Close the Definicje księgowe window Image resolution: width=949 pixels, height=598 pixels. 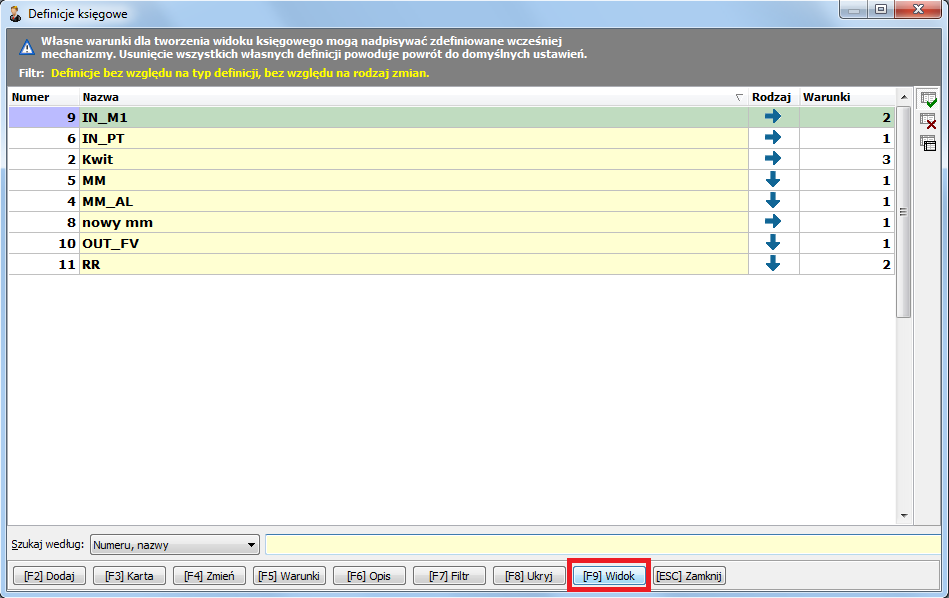click(x=918, y=9)
